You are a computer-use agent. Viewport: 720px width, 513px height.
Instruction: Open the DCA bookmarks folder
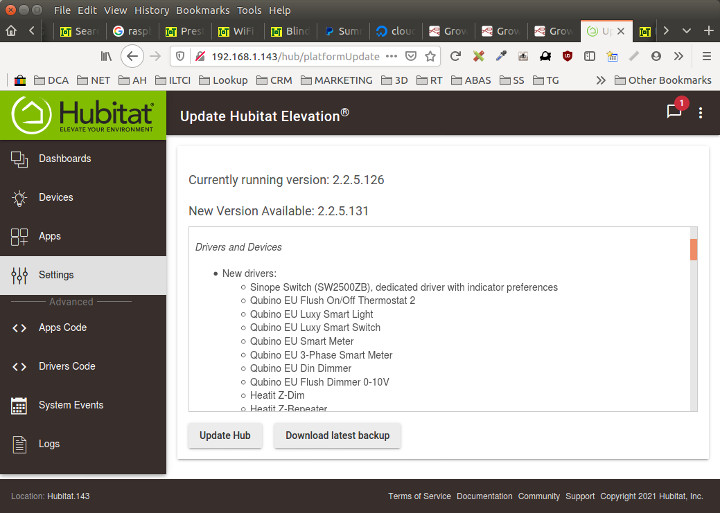[51, 80]
